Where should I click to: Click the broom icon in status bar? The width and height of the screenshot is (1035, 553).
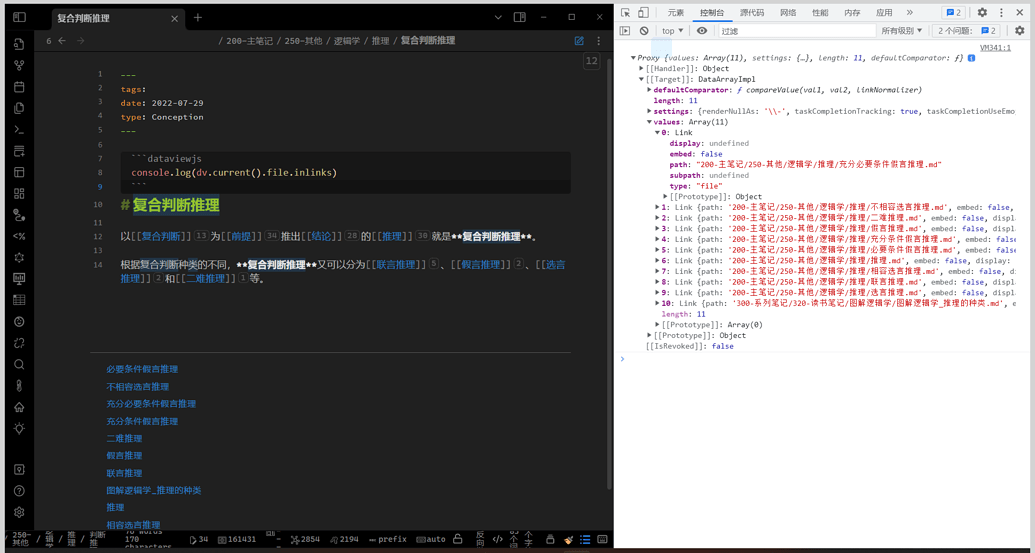[x=568, y=539]
